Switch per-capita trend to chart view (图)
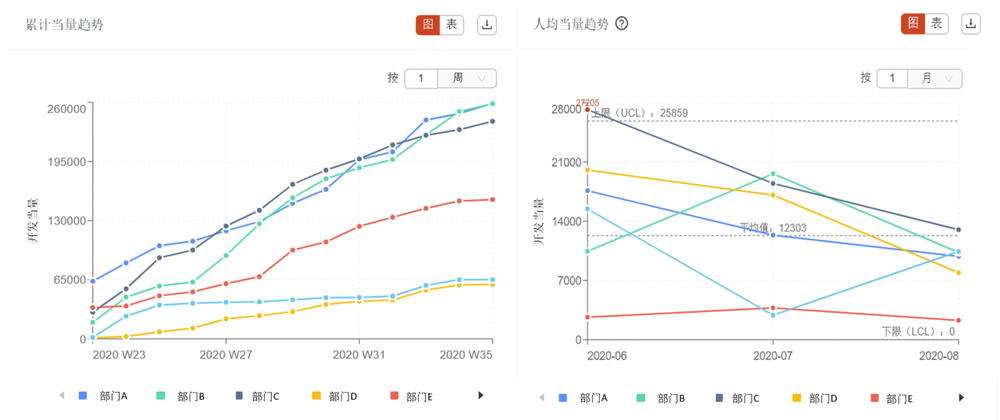This screenshot has width=1000, height=420. coord(913,25)
